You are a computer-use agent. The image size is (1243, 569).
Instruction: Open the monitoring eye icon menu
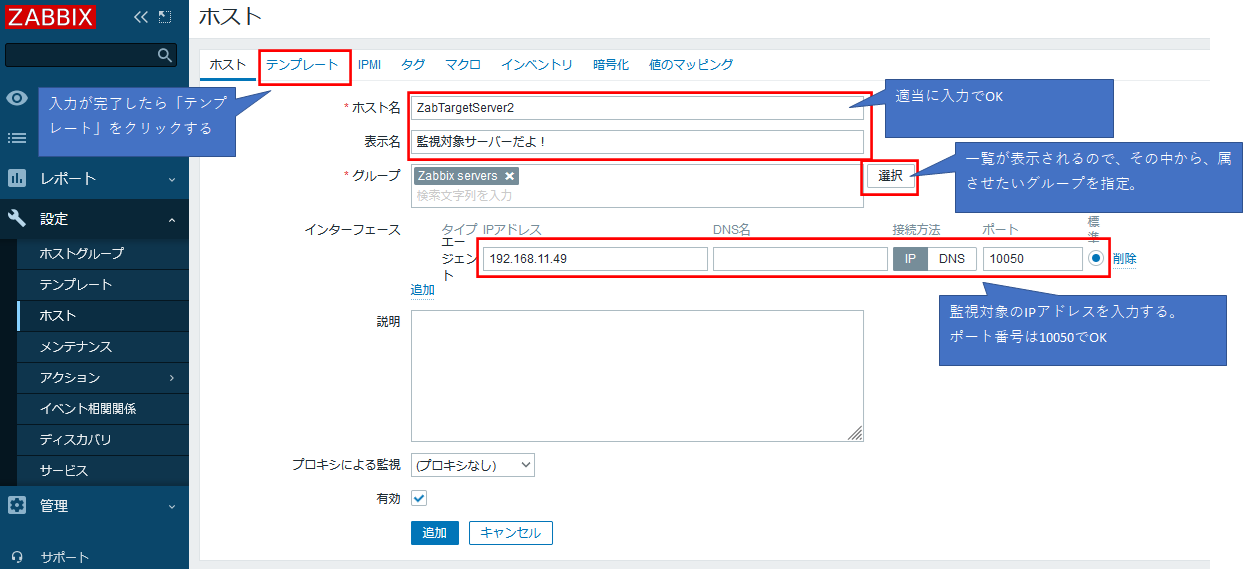(x=17, y=98)
